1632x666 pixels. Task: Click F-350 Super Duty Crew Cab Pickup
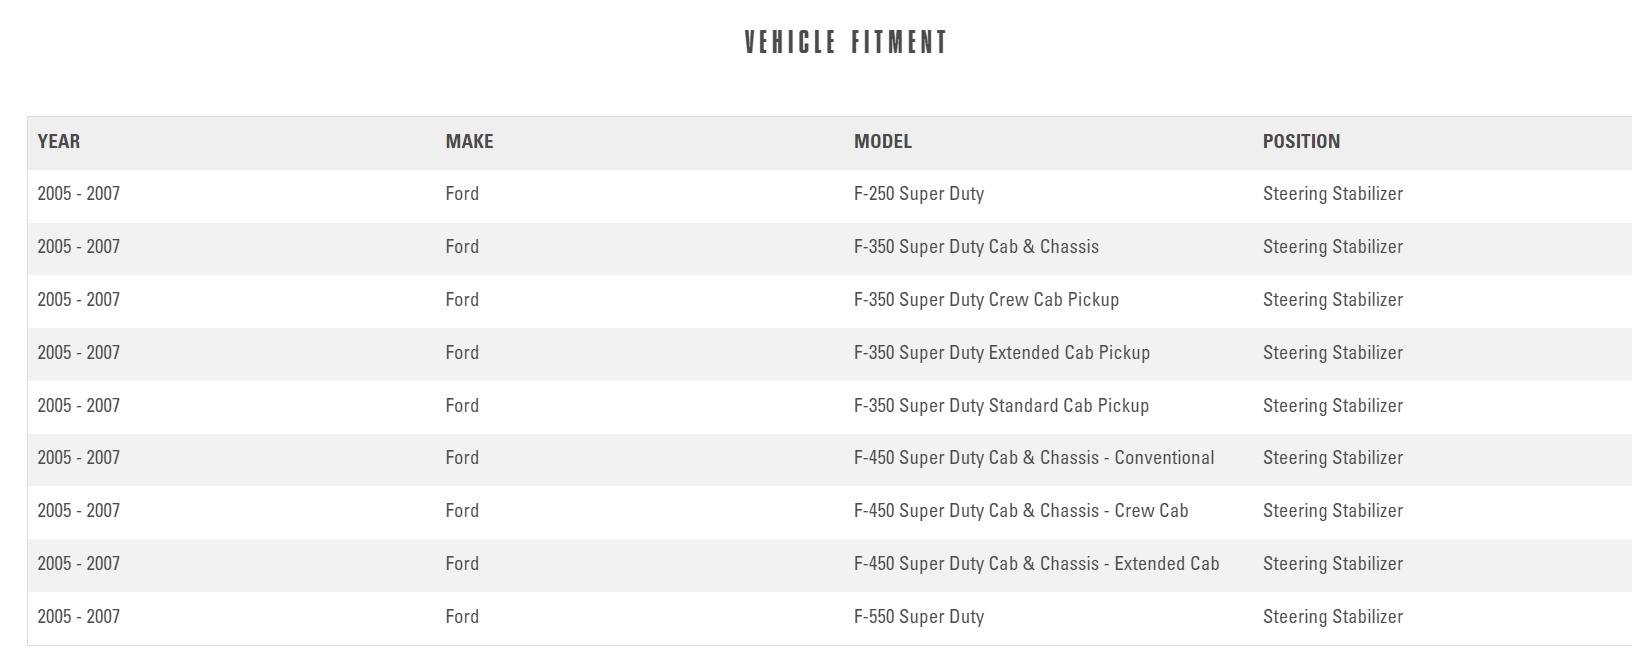985,300
